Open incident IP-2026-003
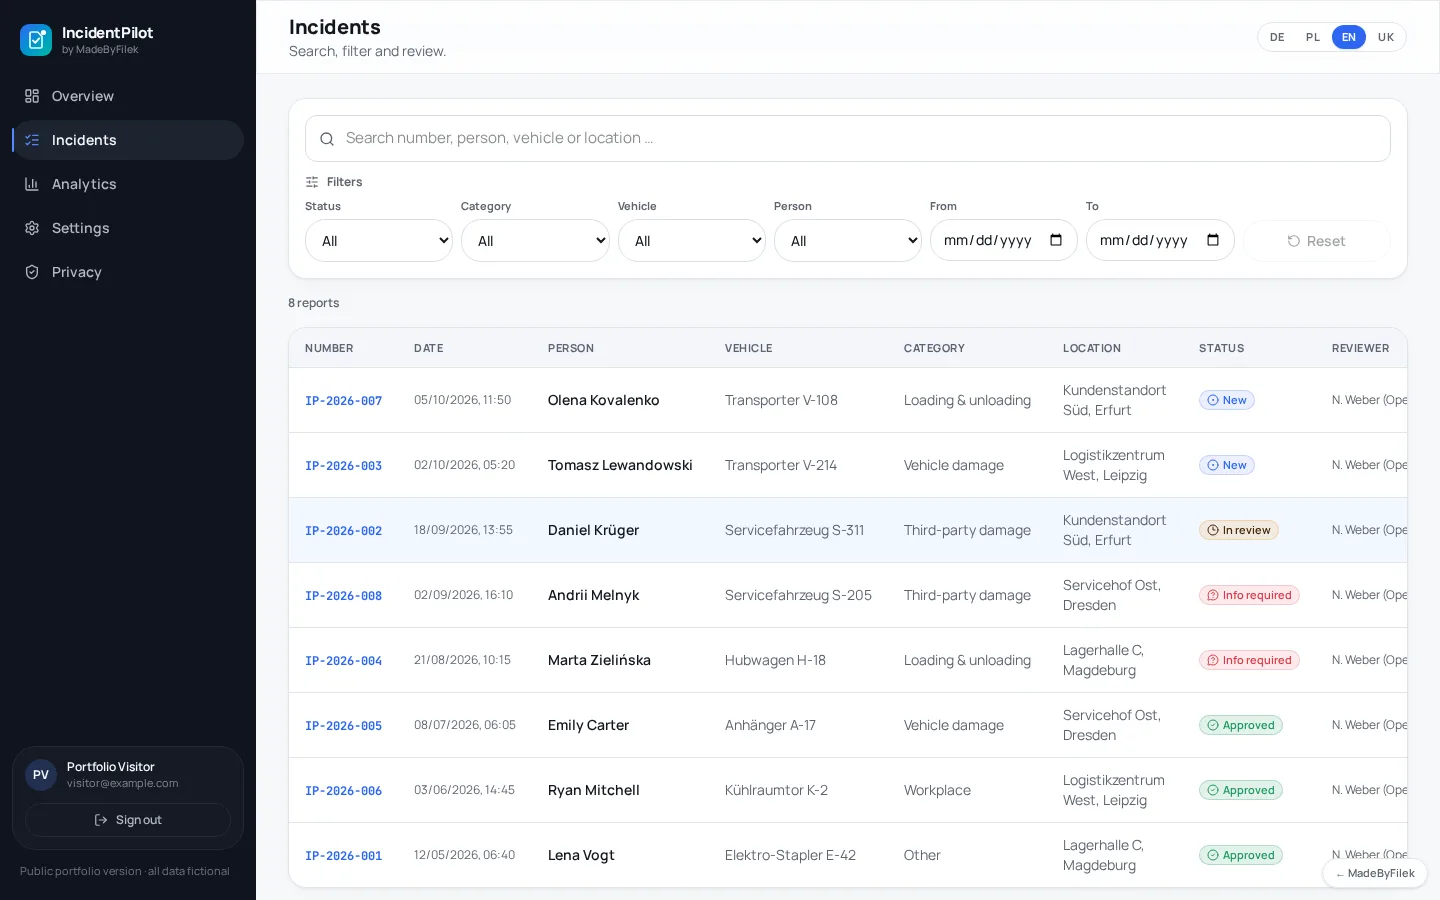The height and width of the screenshot is (900, 1440). coord(343,466)
